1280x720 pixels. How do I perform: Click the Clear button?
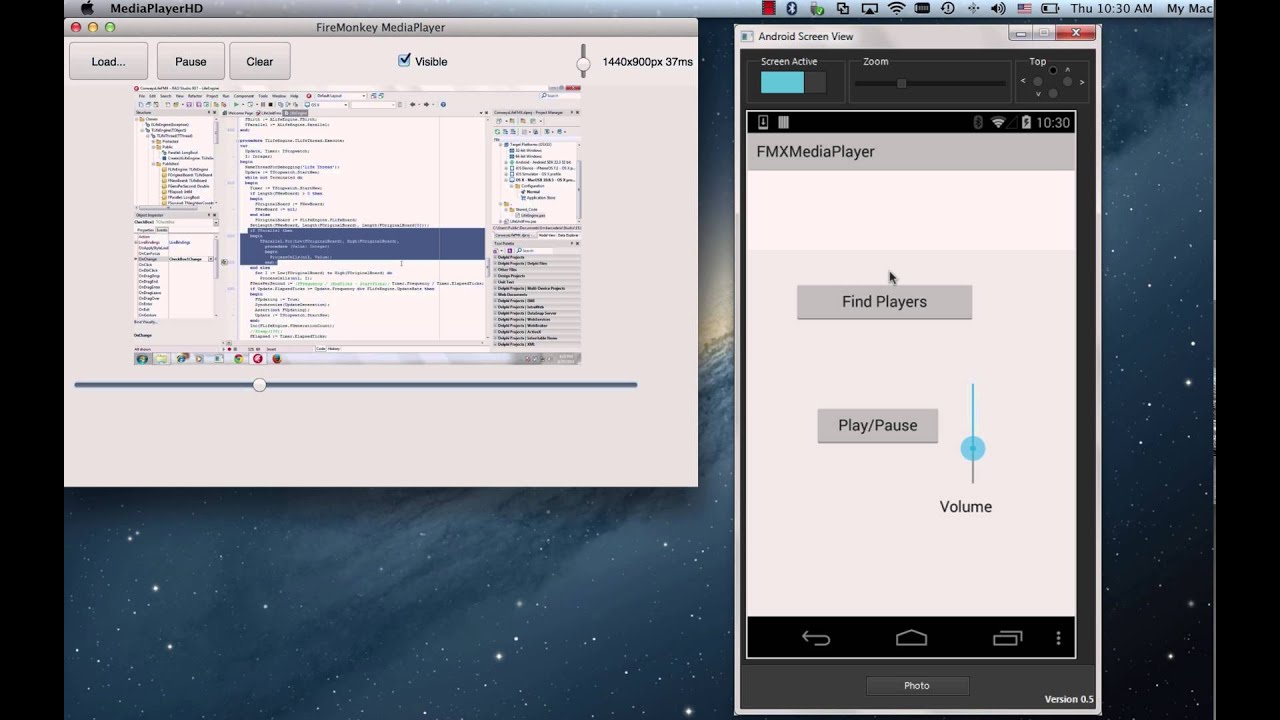[x=259, y=61]
